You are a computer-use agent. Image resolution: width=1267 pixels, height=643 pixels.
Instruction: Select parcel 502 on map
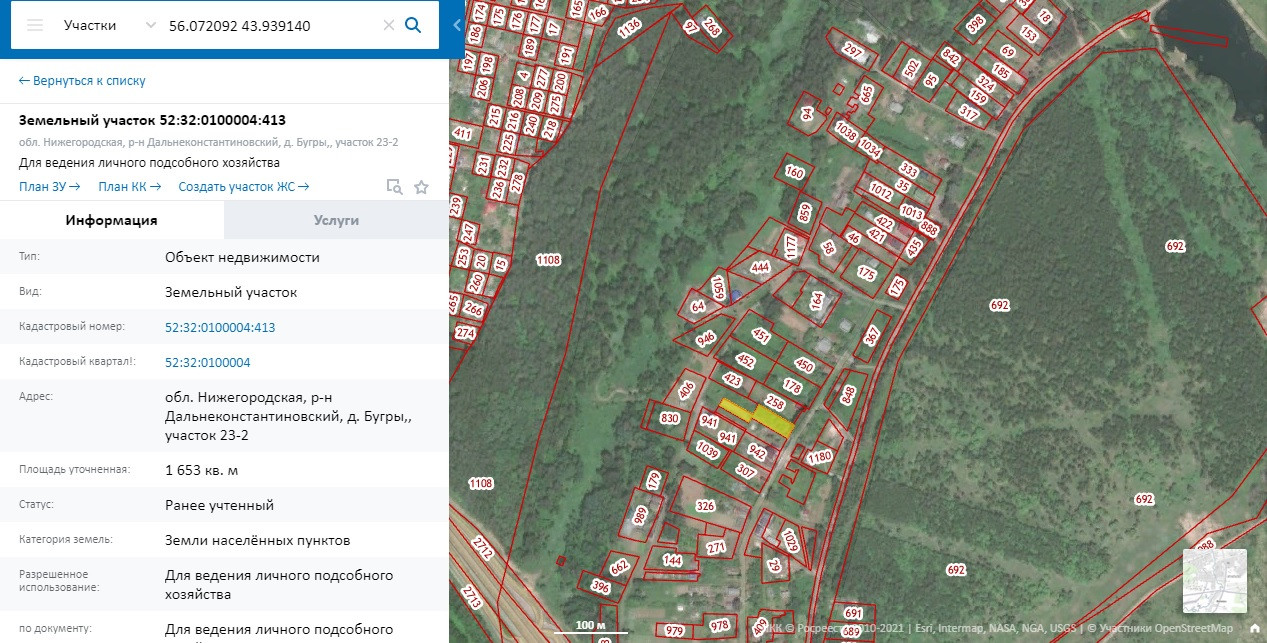coord(910,68)
